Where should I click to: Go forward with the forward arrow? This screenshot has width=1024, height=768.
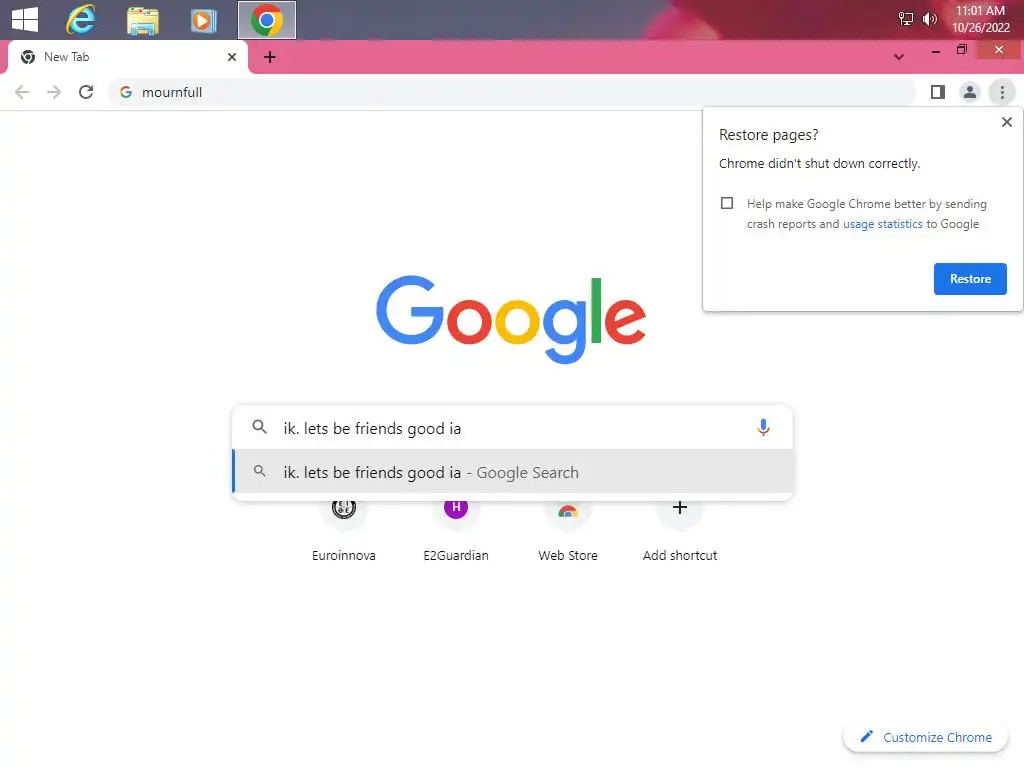(x=54, y=92)
